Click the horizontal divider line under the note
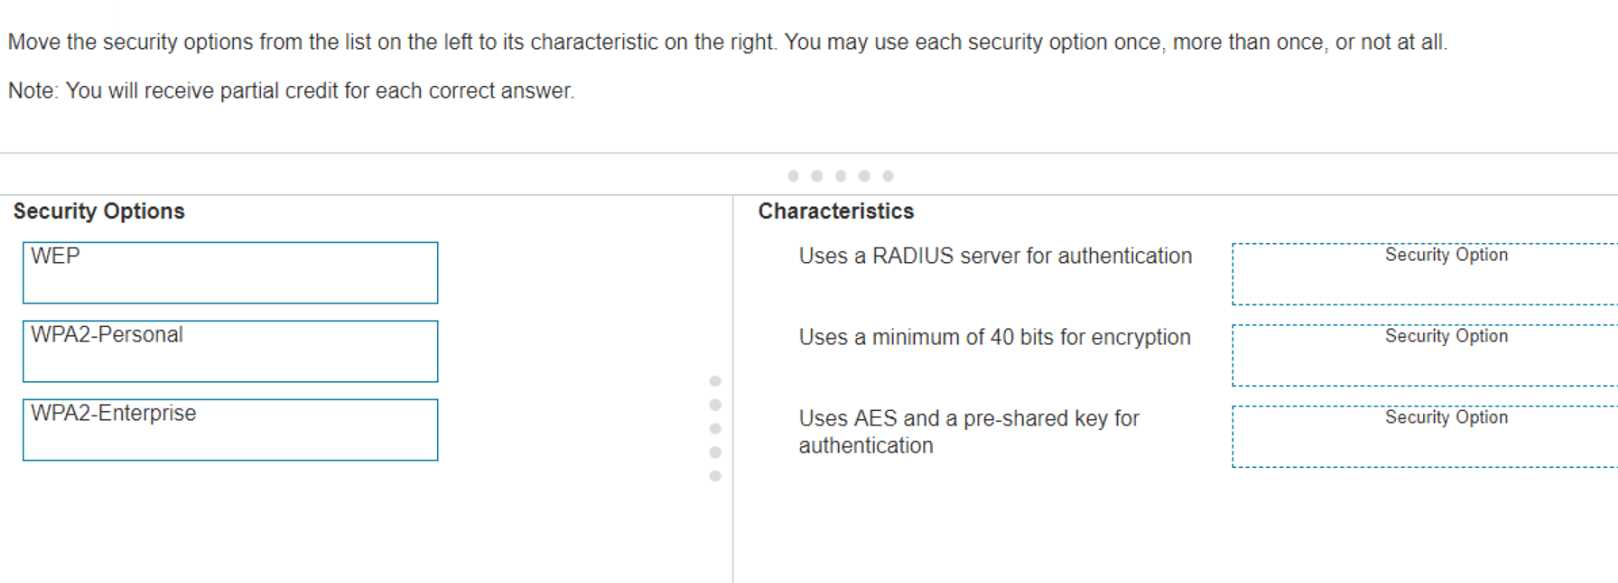The width and height of the screenshot is (1618, 583). pyautogui.click(x=400, y=153)
